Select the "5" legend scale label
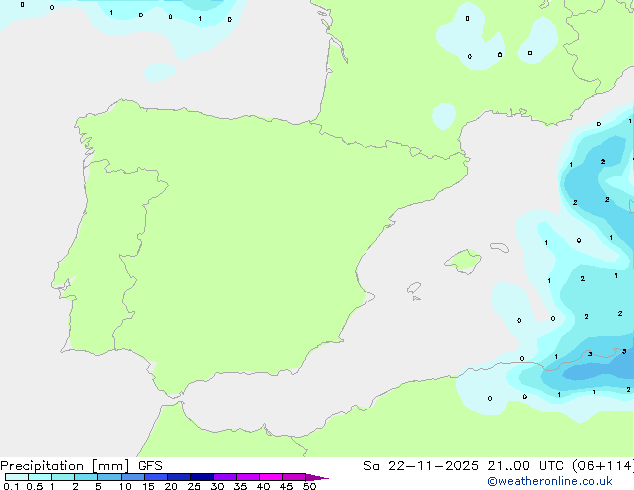634x490 pixels. (x=98, y=486)
